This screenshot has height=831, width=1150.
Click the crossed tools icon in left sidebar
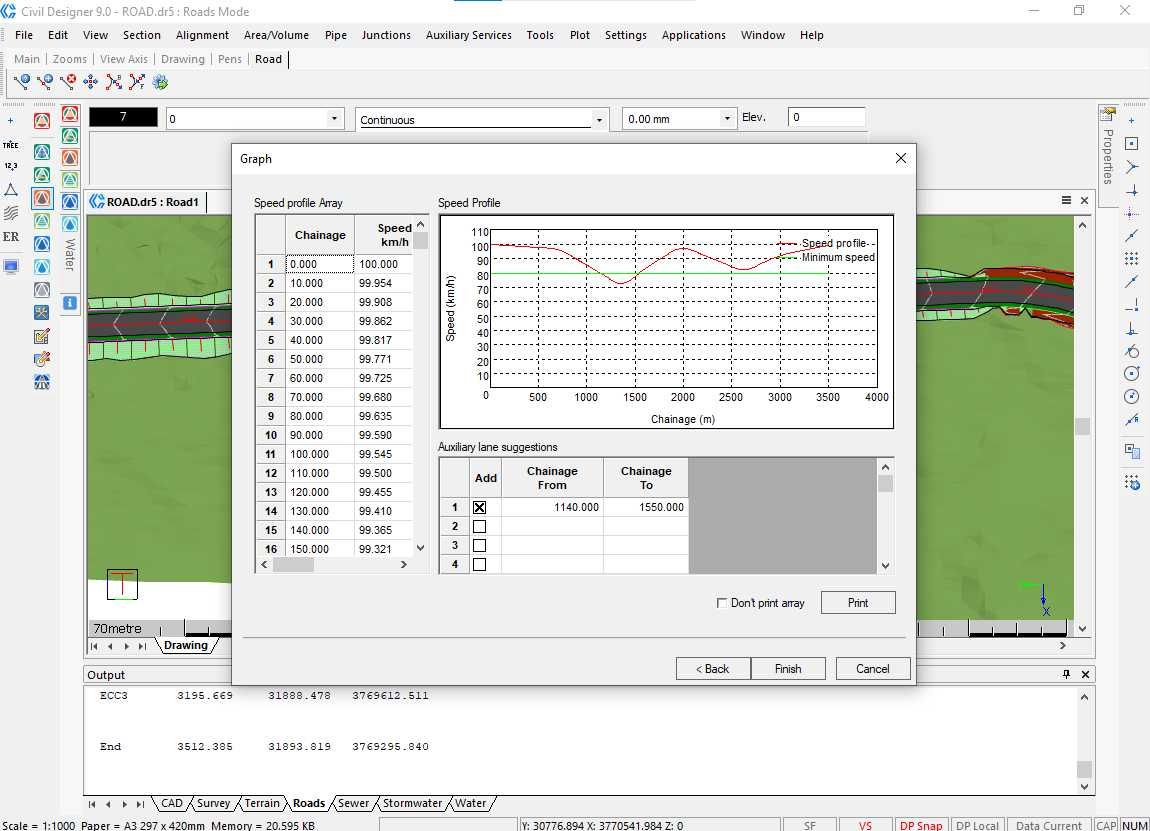[42, 312]
